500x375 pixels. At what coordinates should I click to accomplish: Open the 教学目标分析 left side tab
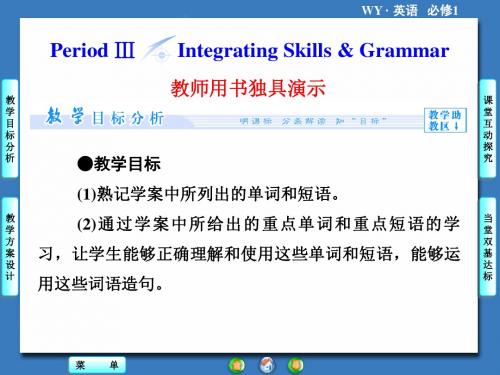click(x=10, y=129)
